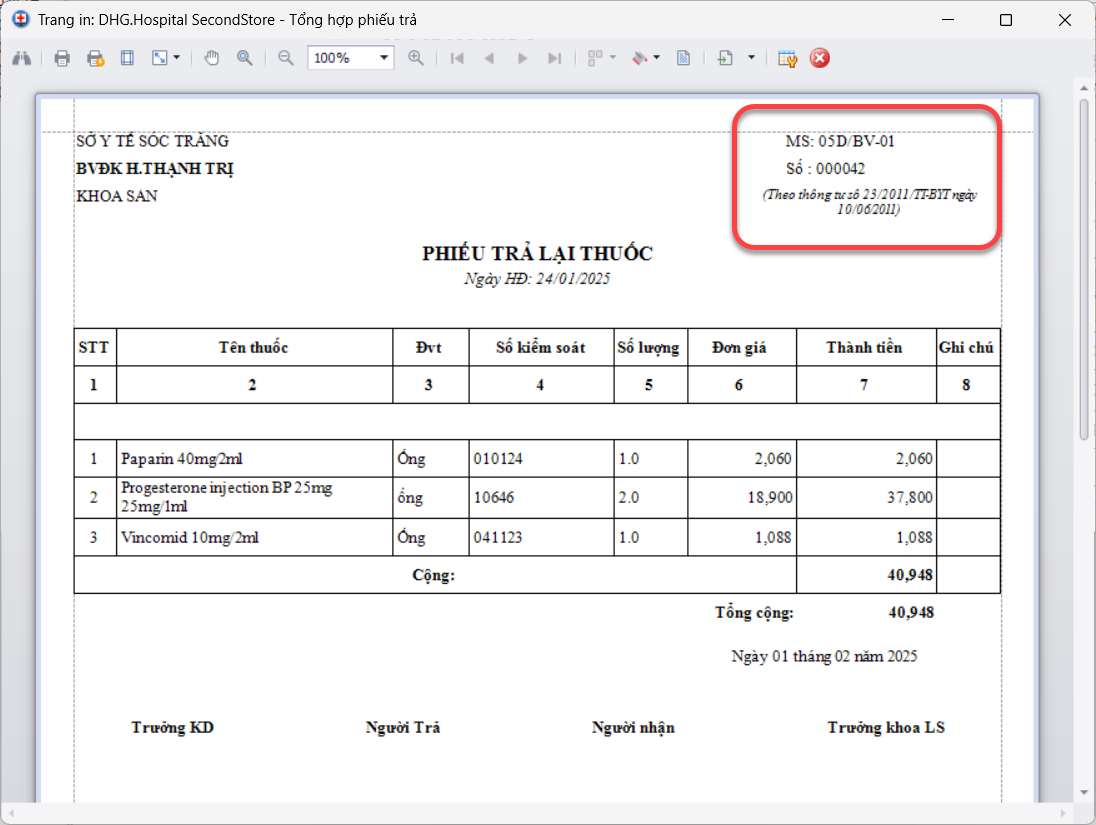This screenshot has height=825, width=1096.
Task: Click 'MS: 05D/BV-01' form code
Action: (x=839, y=141)
